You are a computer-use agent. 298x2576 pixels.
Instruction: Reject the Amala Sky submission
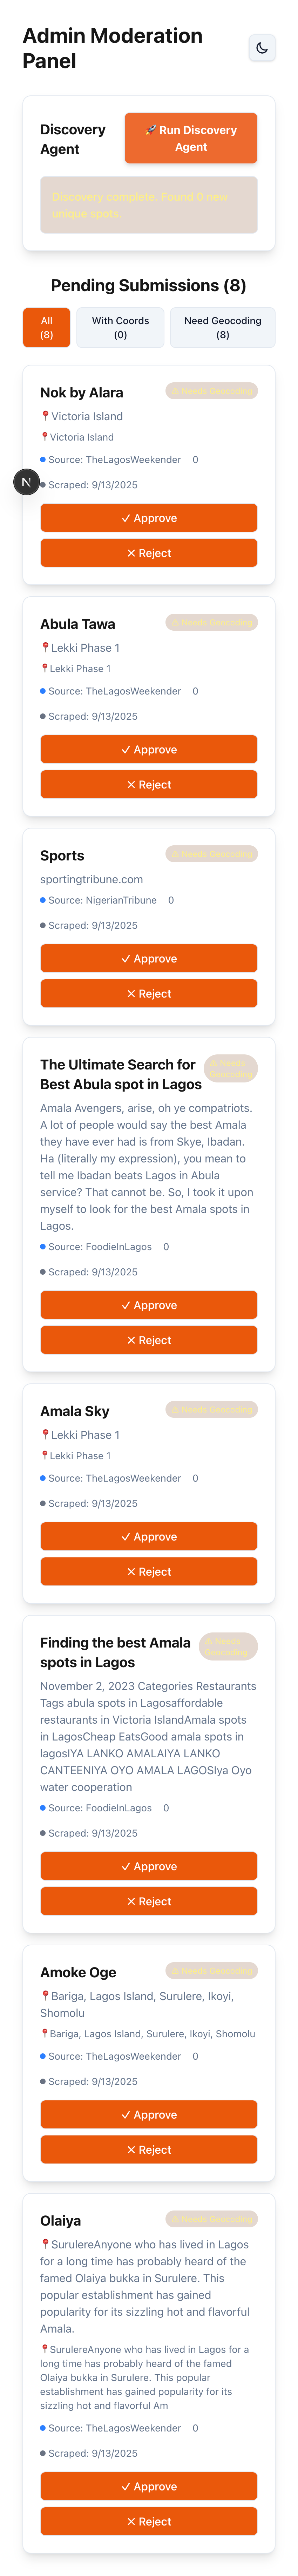pos(148,1571)
